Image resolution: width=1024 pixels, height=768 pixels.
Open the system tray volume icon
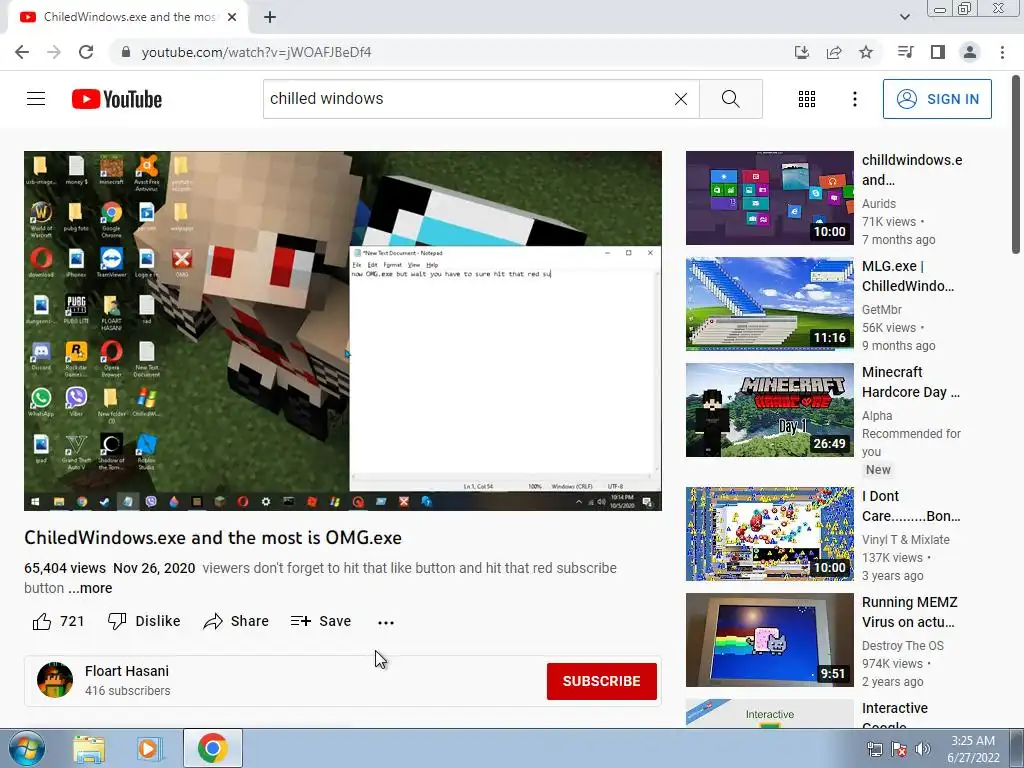point(923,749)
